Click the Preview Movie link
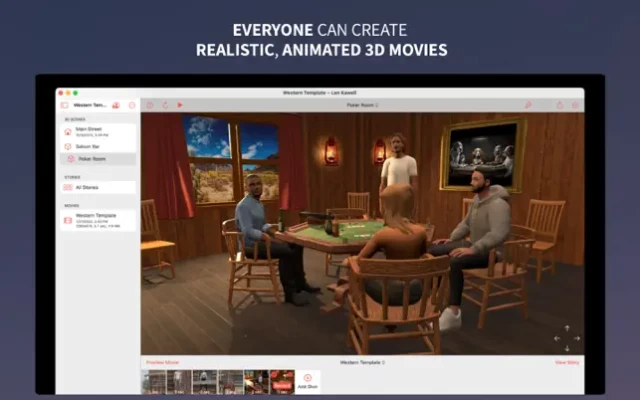 (x=162, y=362)
